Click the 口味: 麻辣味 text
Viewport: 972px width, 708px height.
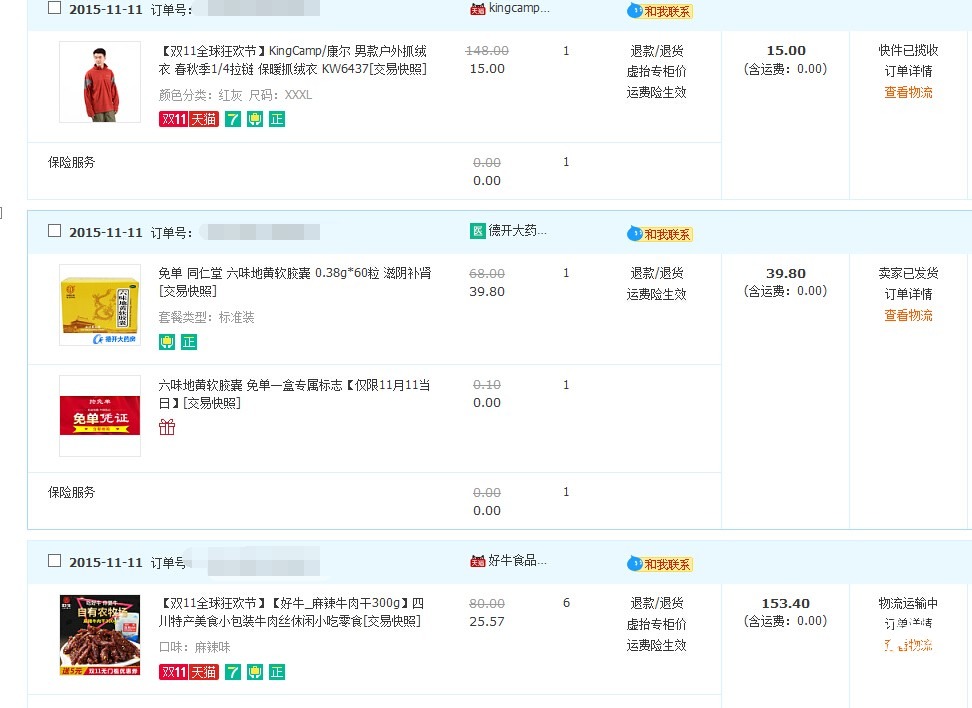(195, 647)
